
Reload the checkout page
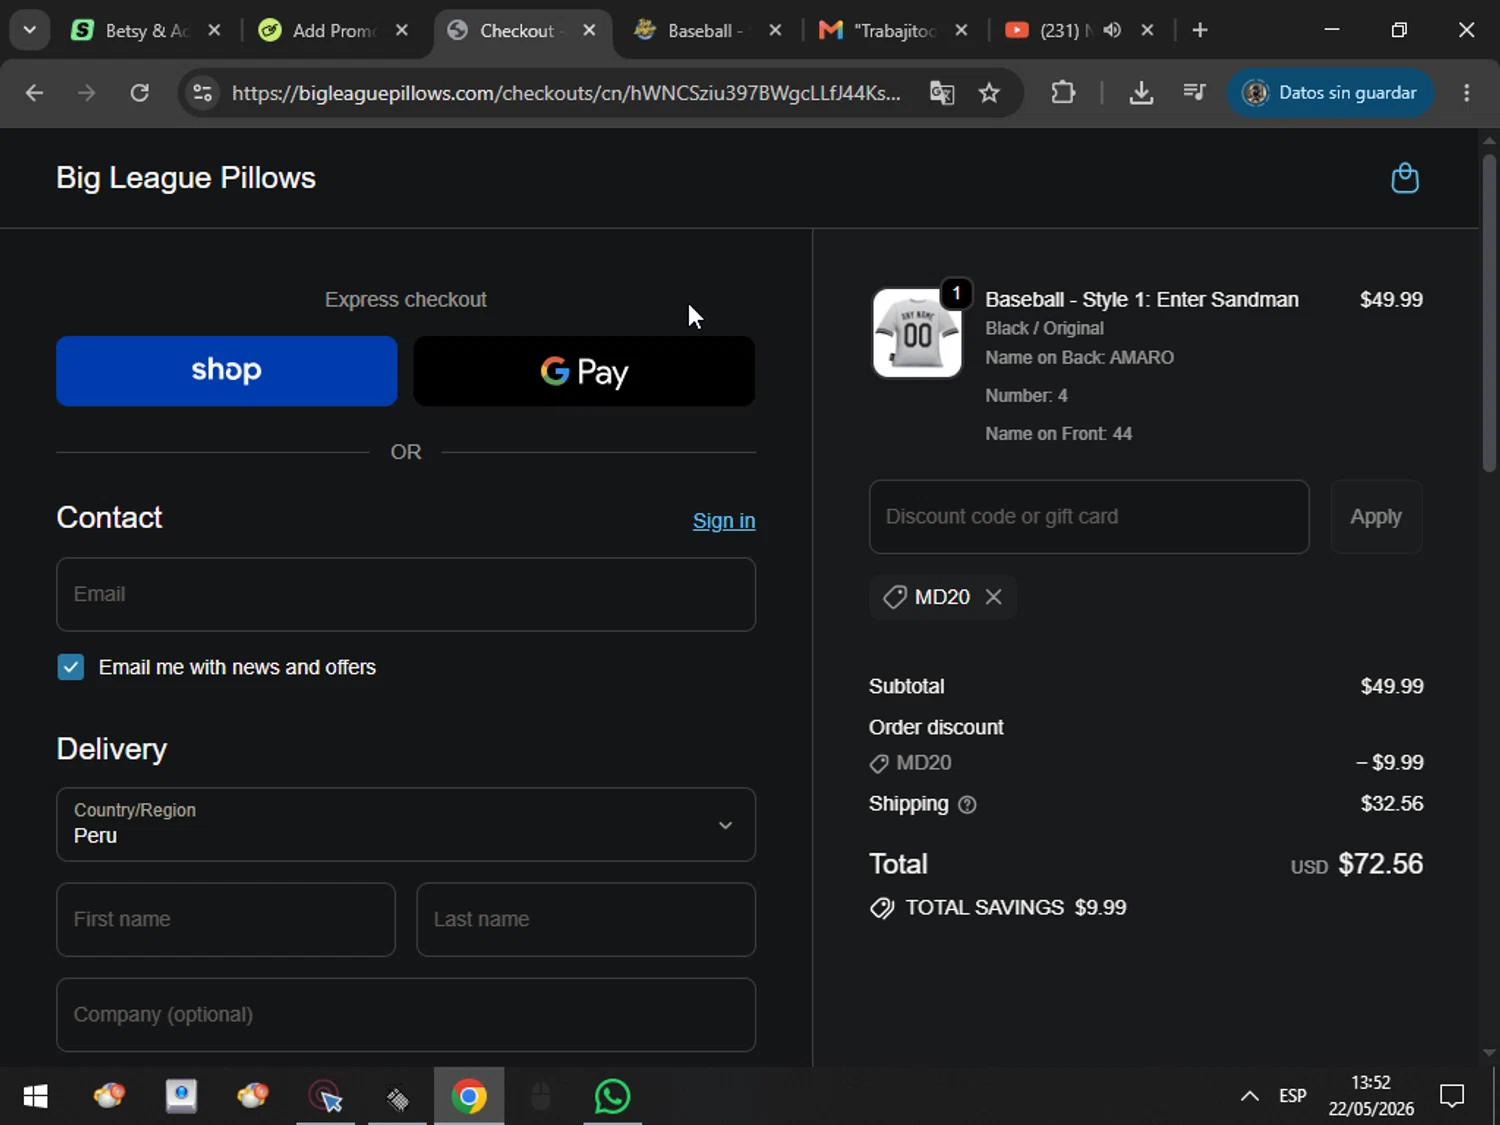140,93
